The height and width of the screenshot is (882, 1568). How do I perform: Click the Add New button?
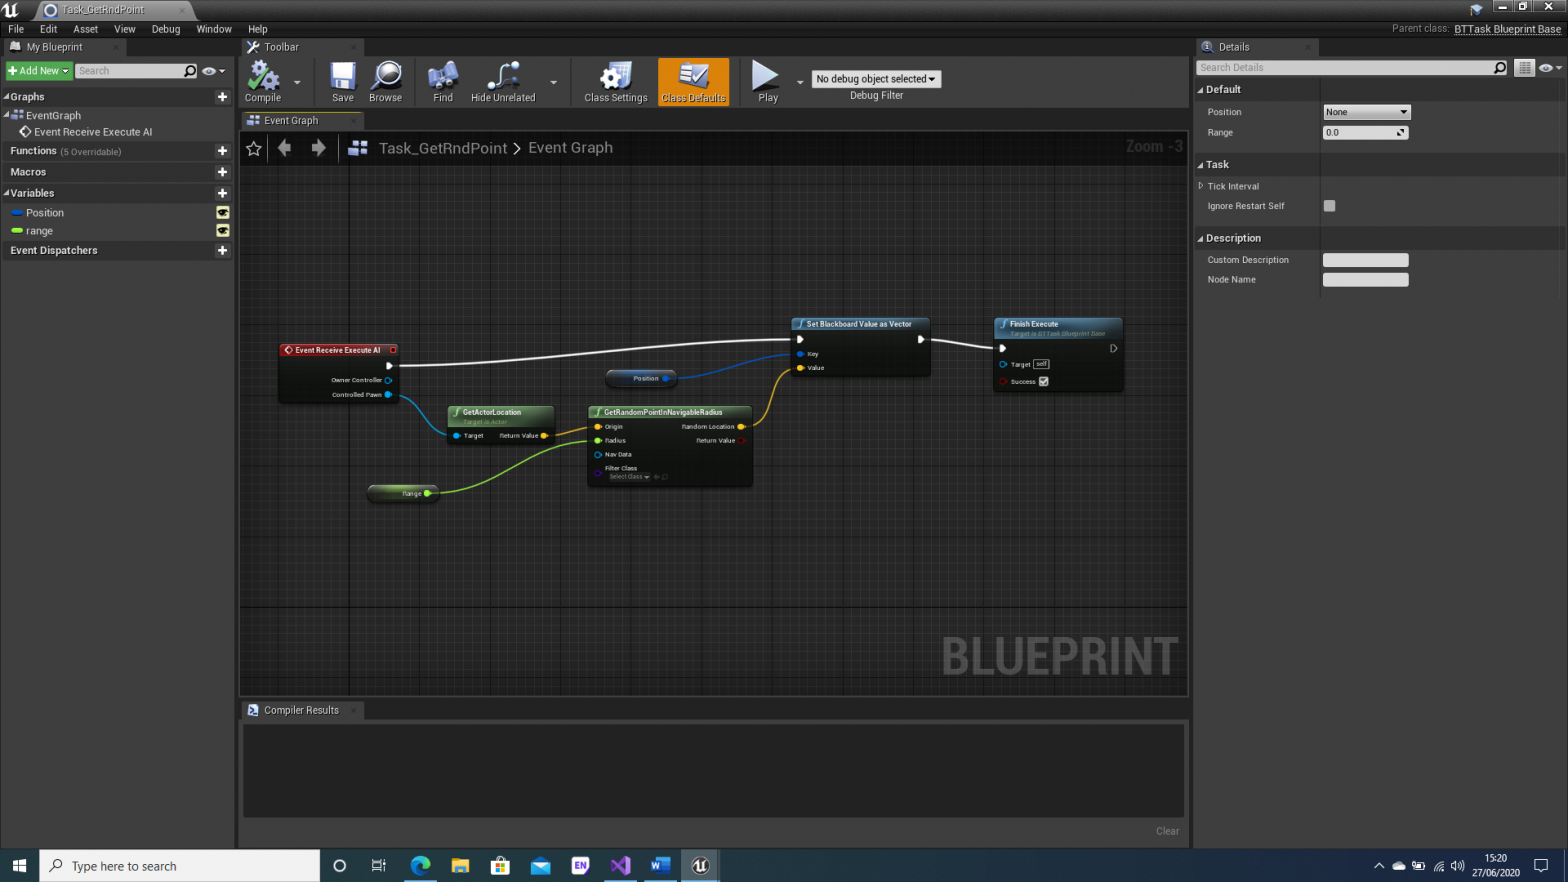point(39,71)
